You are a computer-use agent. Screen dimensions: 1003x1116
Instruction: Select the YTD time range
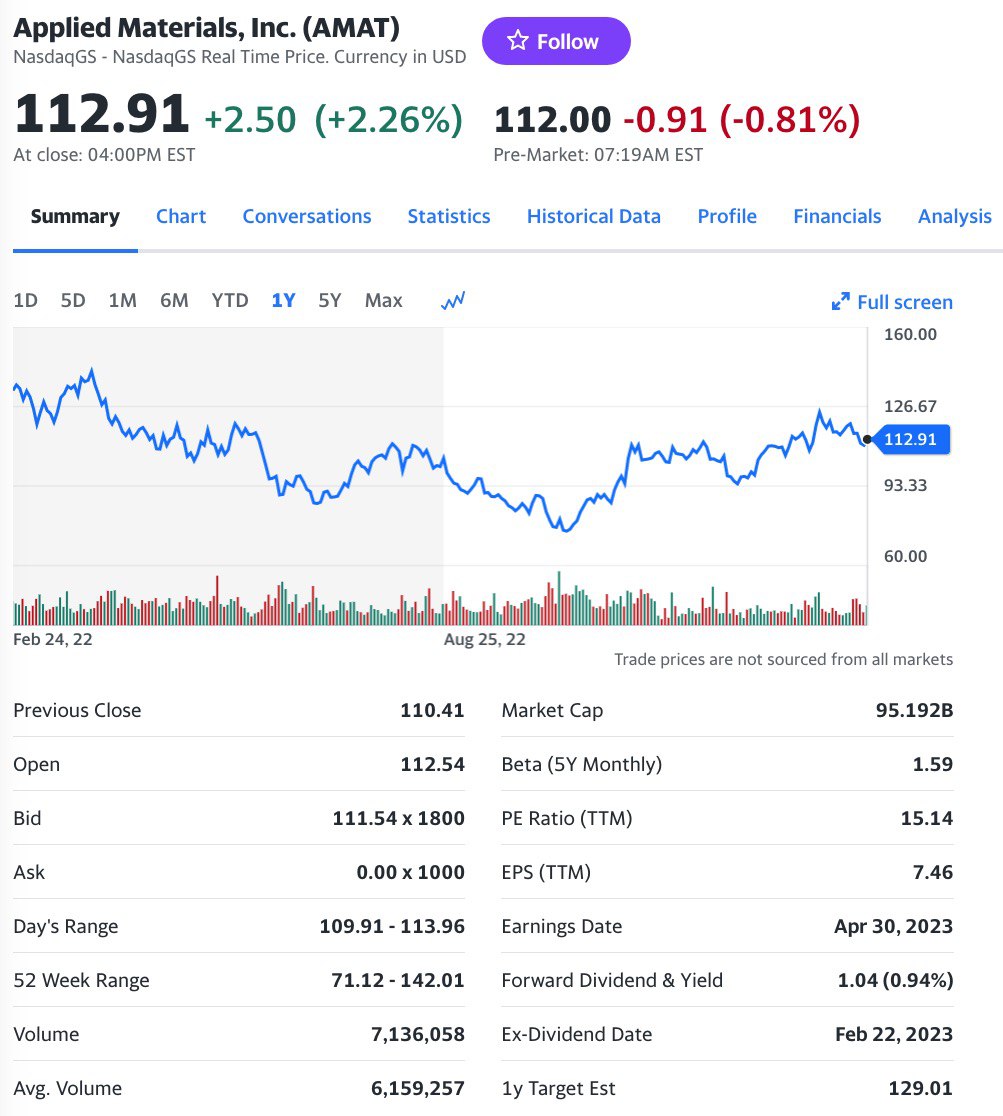coord(230,300)
